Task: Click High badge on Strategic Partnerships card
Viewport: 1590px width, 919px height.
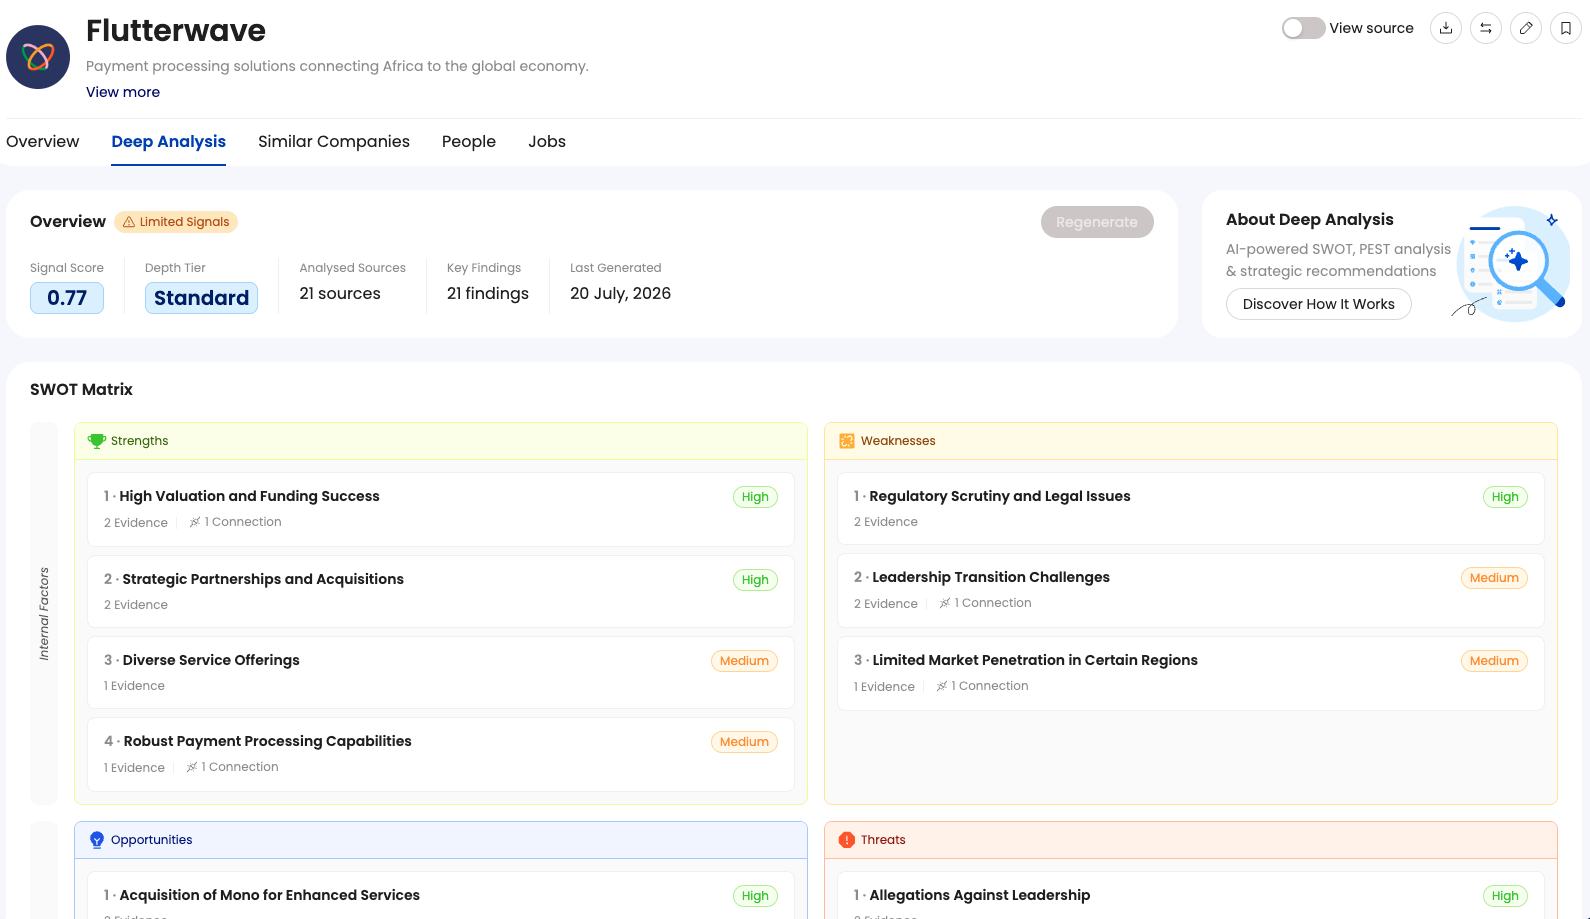Action: tap(755, 580)
